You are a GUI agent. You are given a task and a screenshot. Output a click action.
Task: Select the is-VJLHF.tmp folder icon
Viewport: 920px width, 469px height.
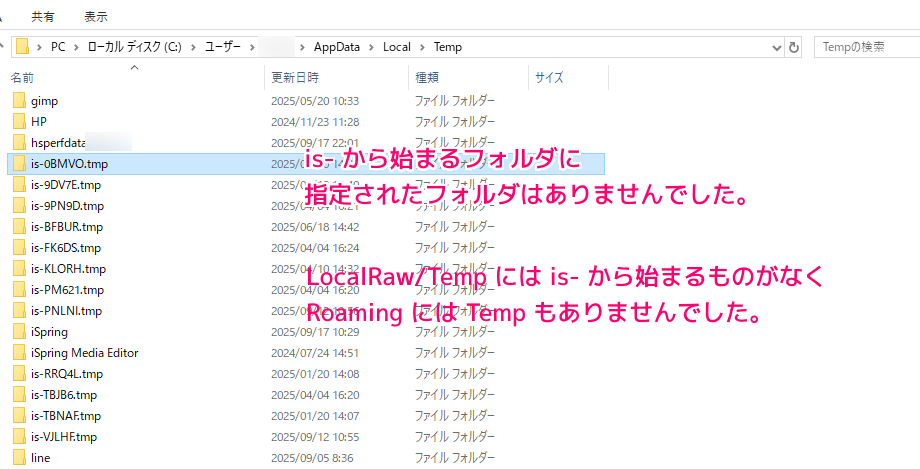pyautogui.click(x=19, y=437)
